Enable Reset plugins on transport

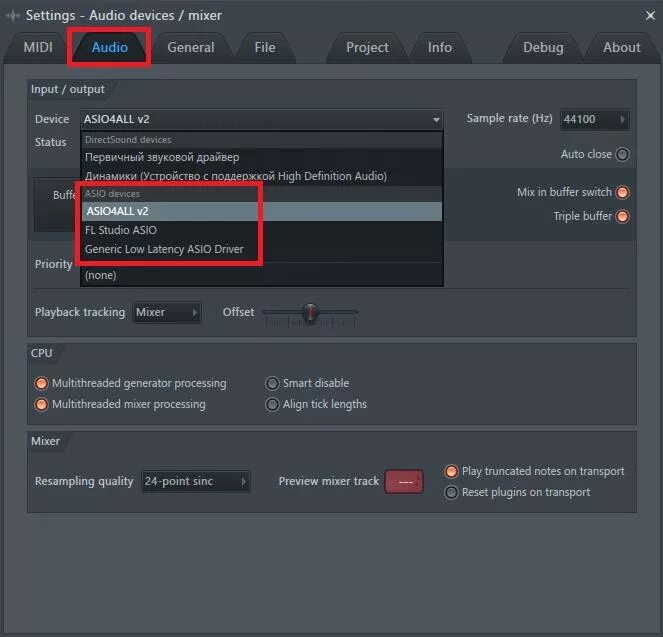(451, 492)
